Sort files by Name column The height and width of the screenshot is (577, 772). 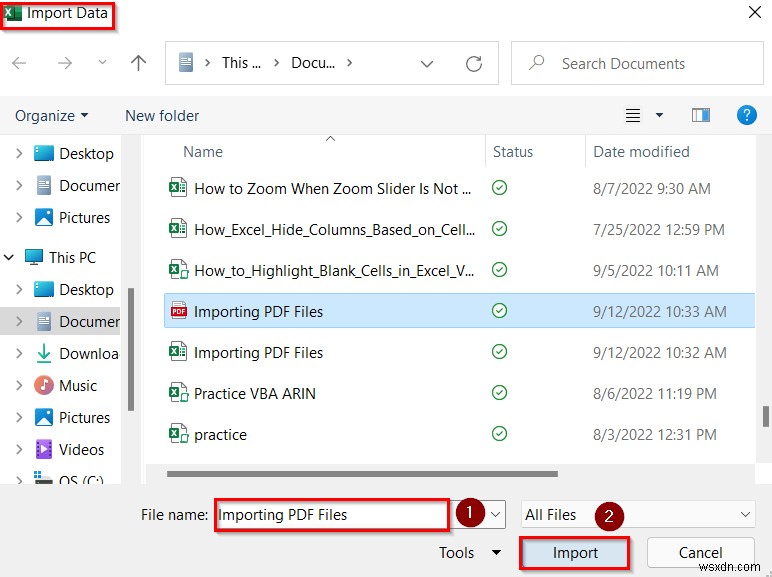[203, 152]
